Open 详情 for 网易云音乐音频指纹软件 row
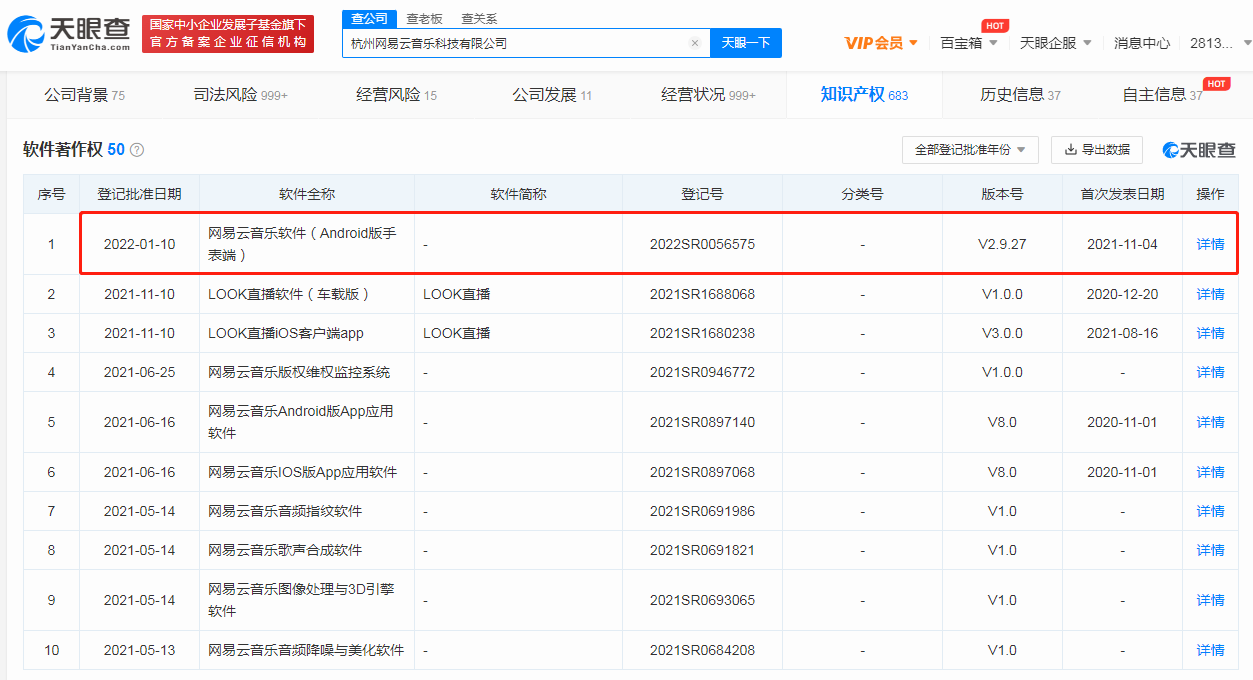Viewport: 1253px width, 680px height. pyautogui.click(x=1210, y=511)
